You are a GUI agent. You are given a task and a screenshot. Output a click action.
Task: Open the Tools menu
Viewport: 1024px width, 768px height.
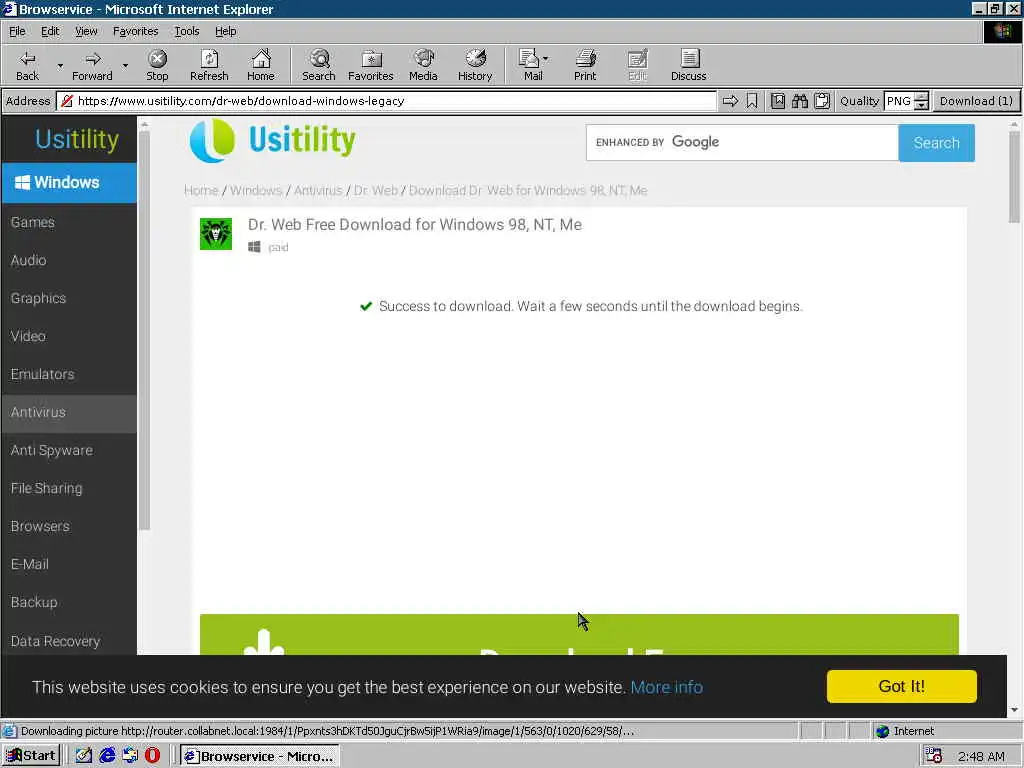click(186, 31)
